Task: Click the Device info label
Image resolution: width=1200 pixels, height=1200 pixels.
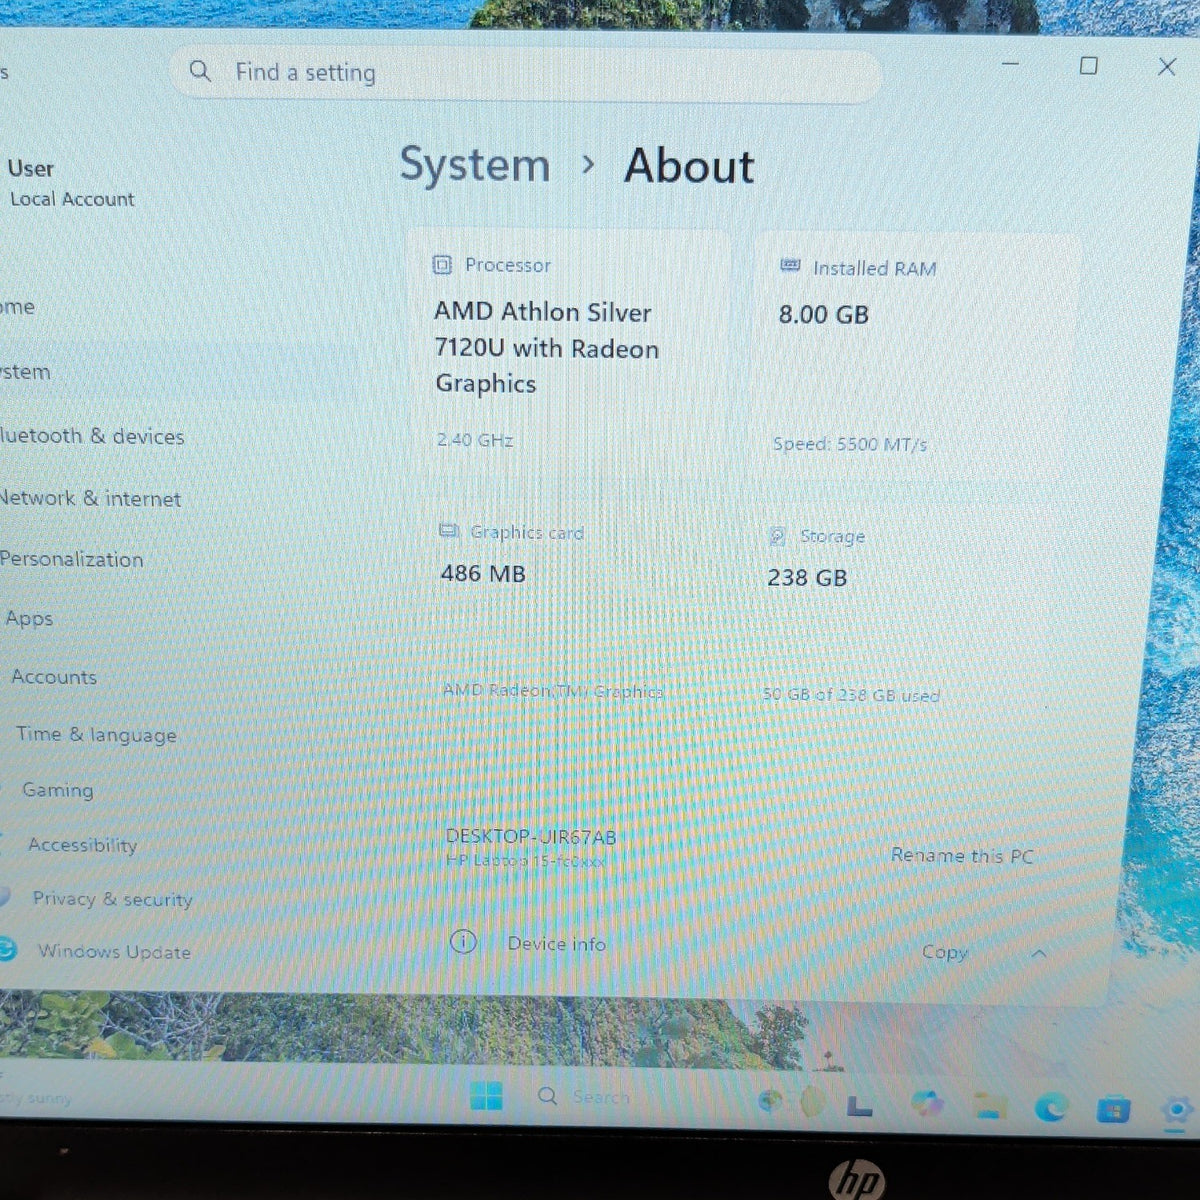Action: coord(557,943)
